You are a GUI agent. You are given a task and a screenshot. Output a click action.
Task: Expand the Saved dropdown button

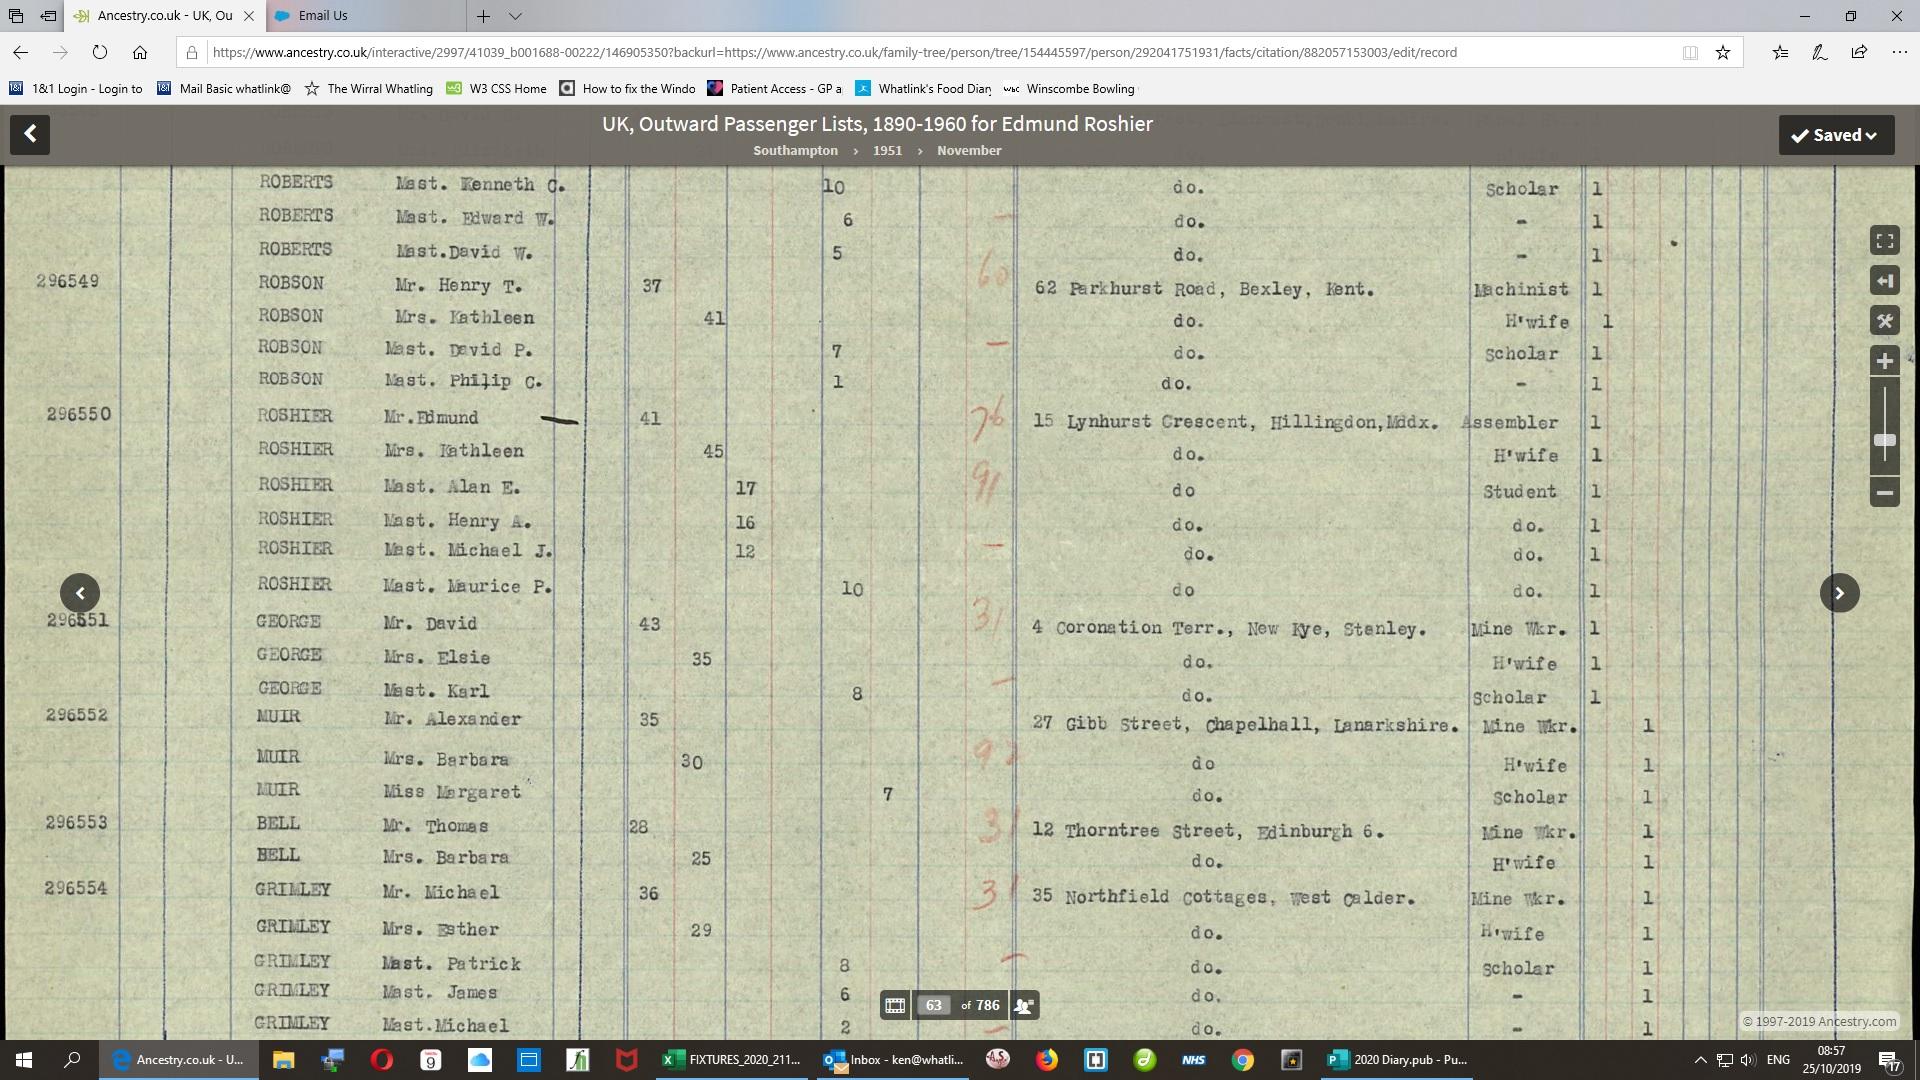pos(1836,135)
